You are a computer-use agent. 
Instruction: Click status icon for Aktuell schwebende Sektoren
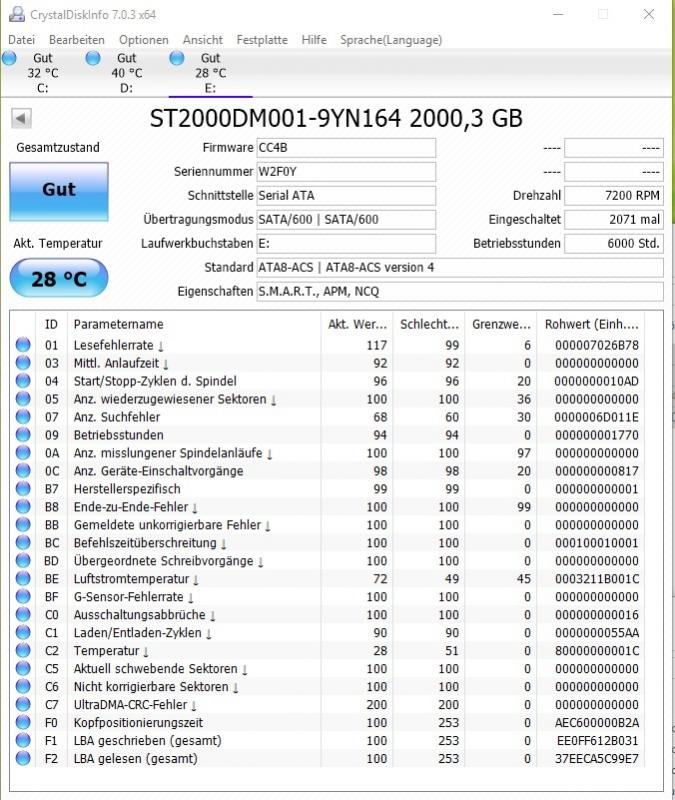click(x=23, y=668)
